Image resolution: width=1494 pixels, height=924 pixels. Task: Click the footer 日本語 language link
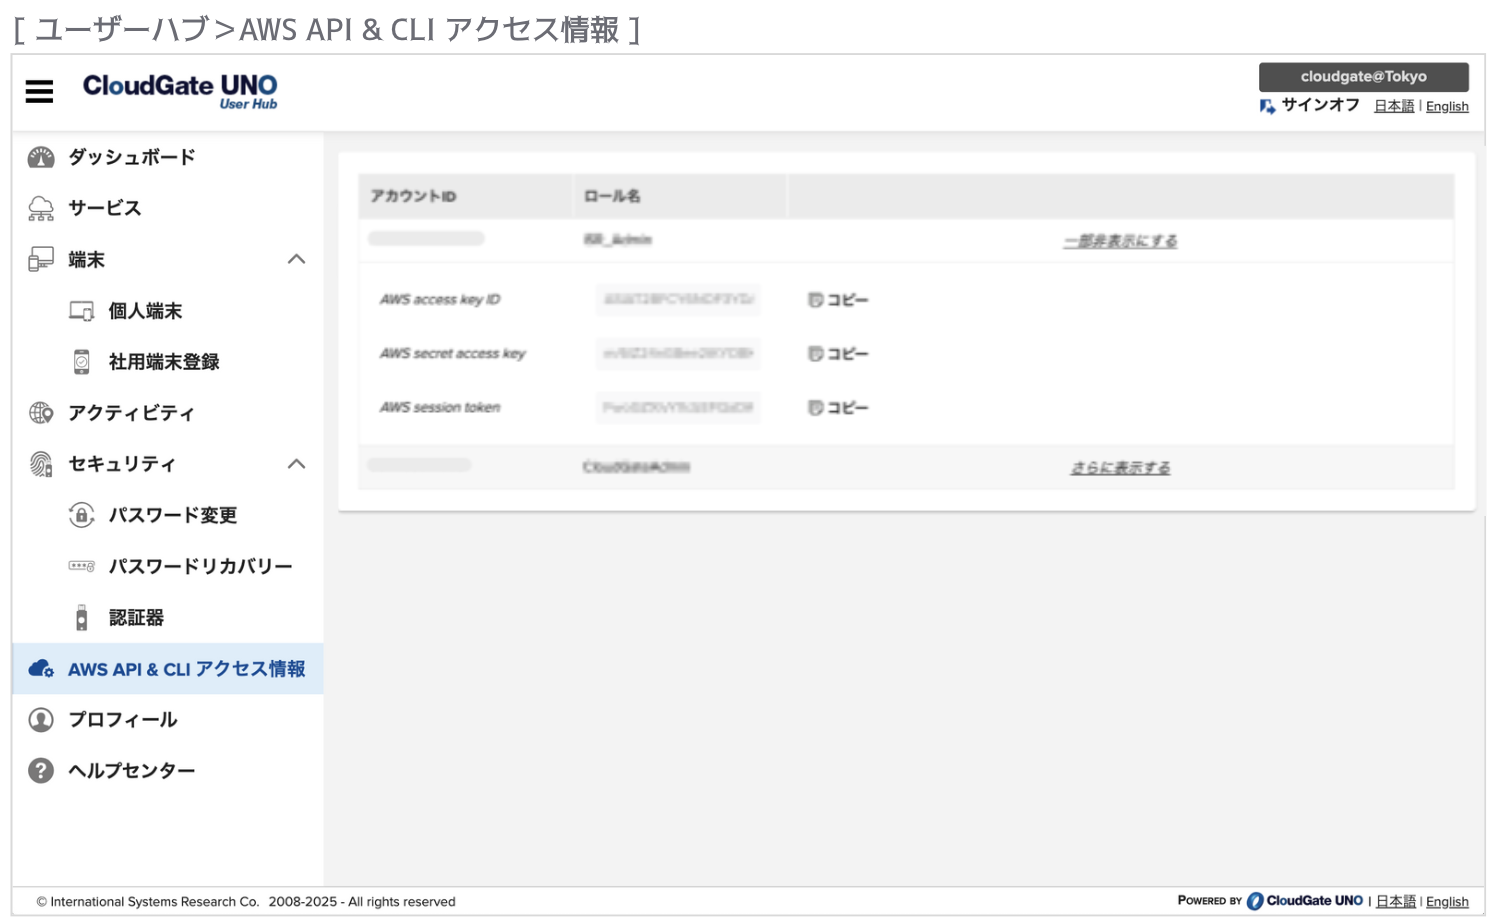pyautogui.click(x=1396, y=901)
